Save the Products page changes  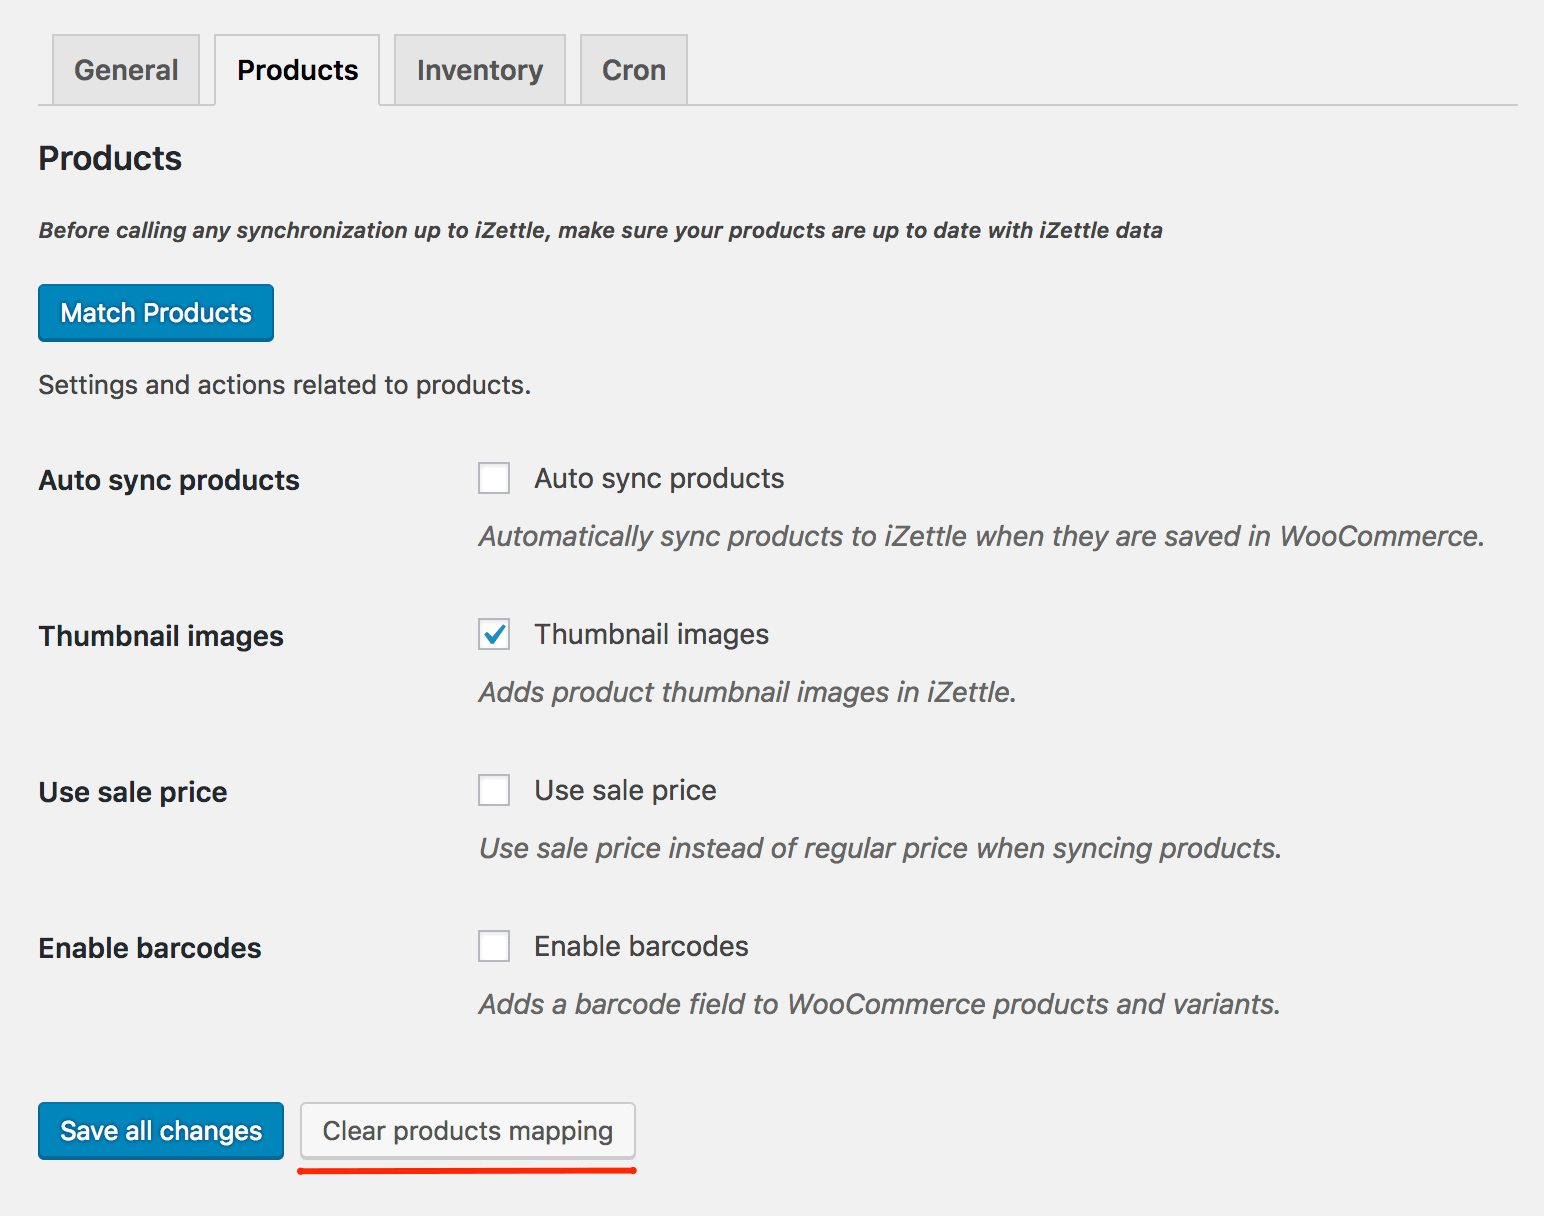tap(160, 1130)
